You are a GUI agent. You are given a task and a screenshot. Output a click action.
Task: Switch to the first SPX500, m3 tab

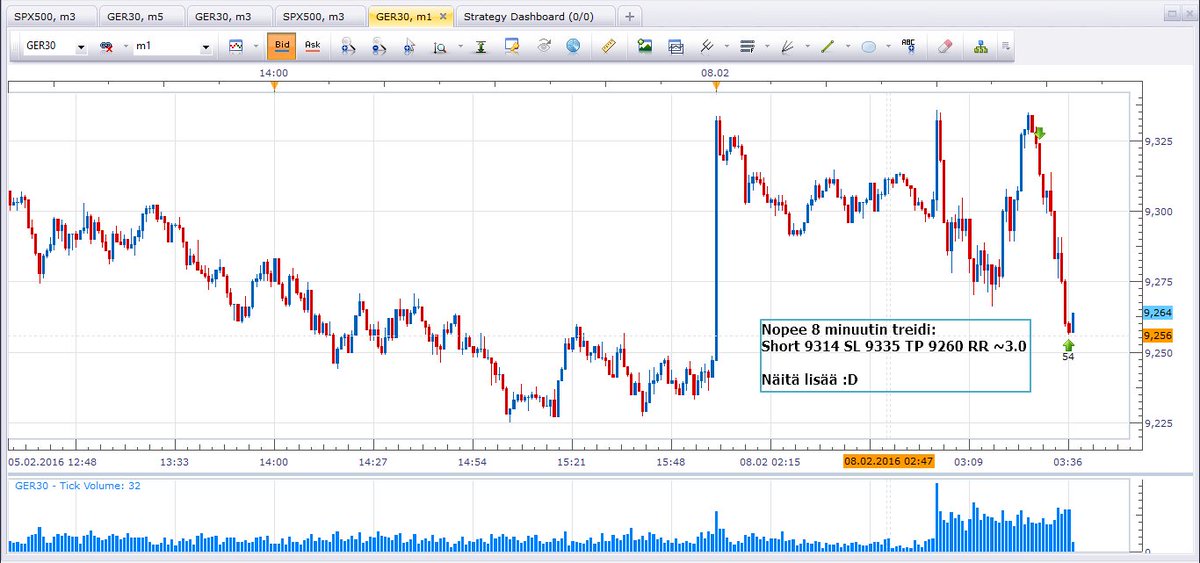click(50, 16)
